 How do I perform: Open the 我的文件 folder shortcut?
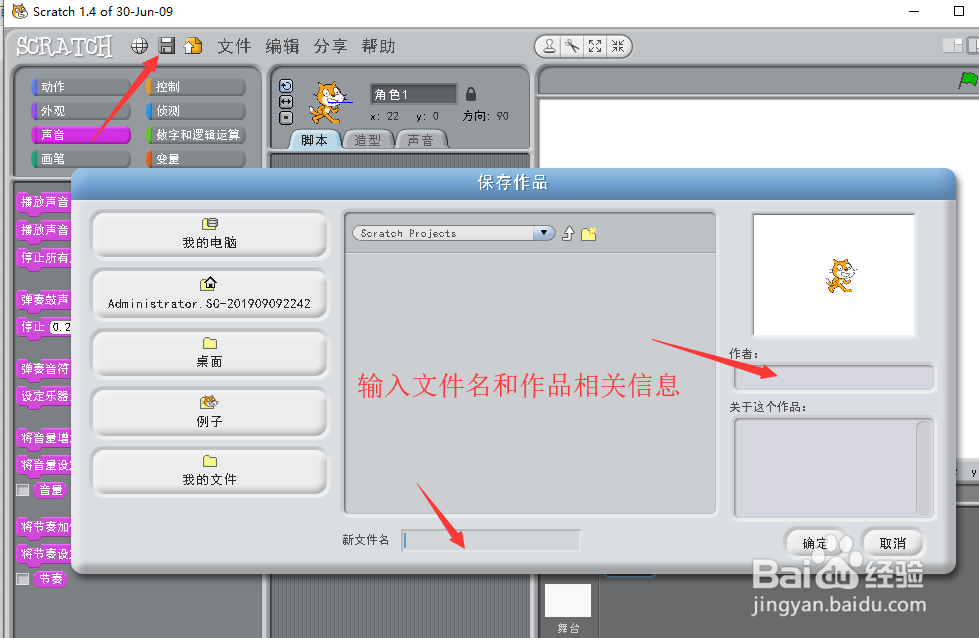pos(209,471)
